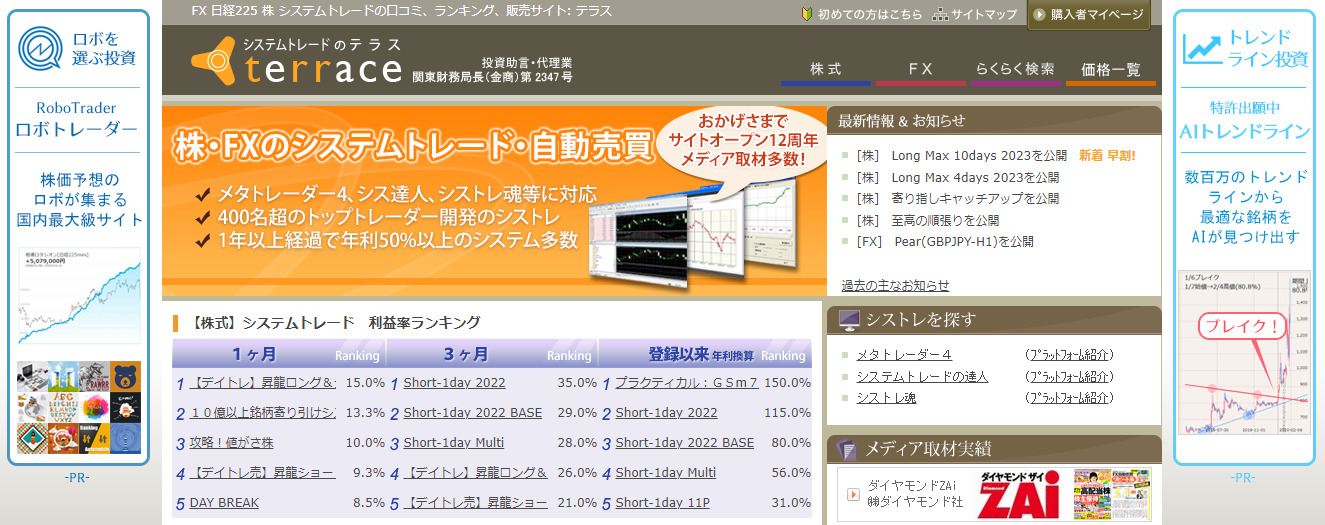Open the FX navigation tab
The image size is (1325, 525).
pos(920,69)
